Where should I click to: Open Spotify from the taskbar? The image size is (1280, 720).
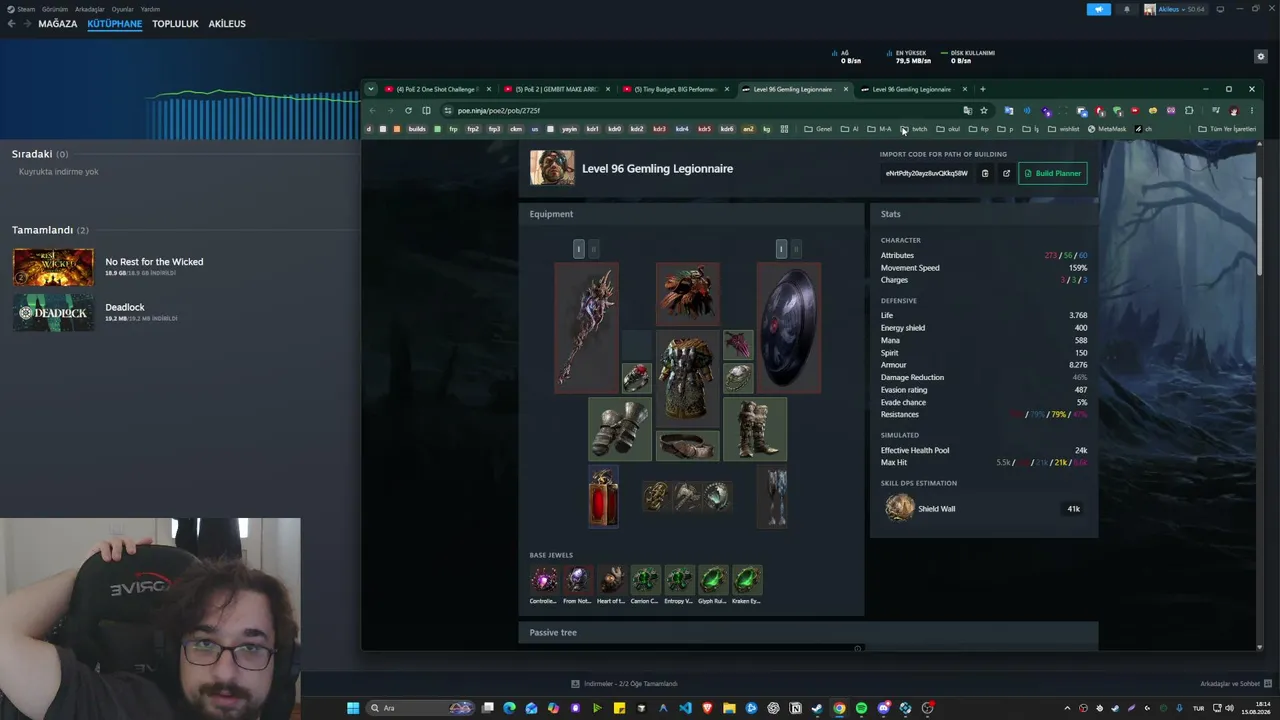coord(861,708)
